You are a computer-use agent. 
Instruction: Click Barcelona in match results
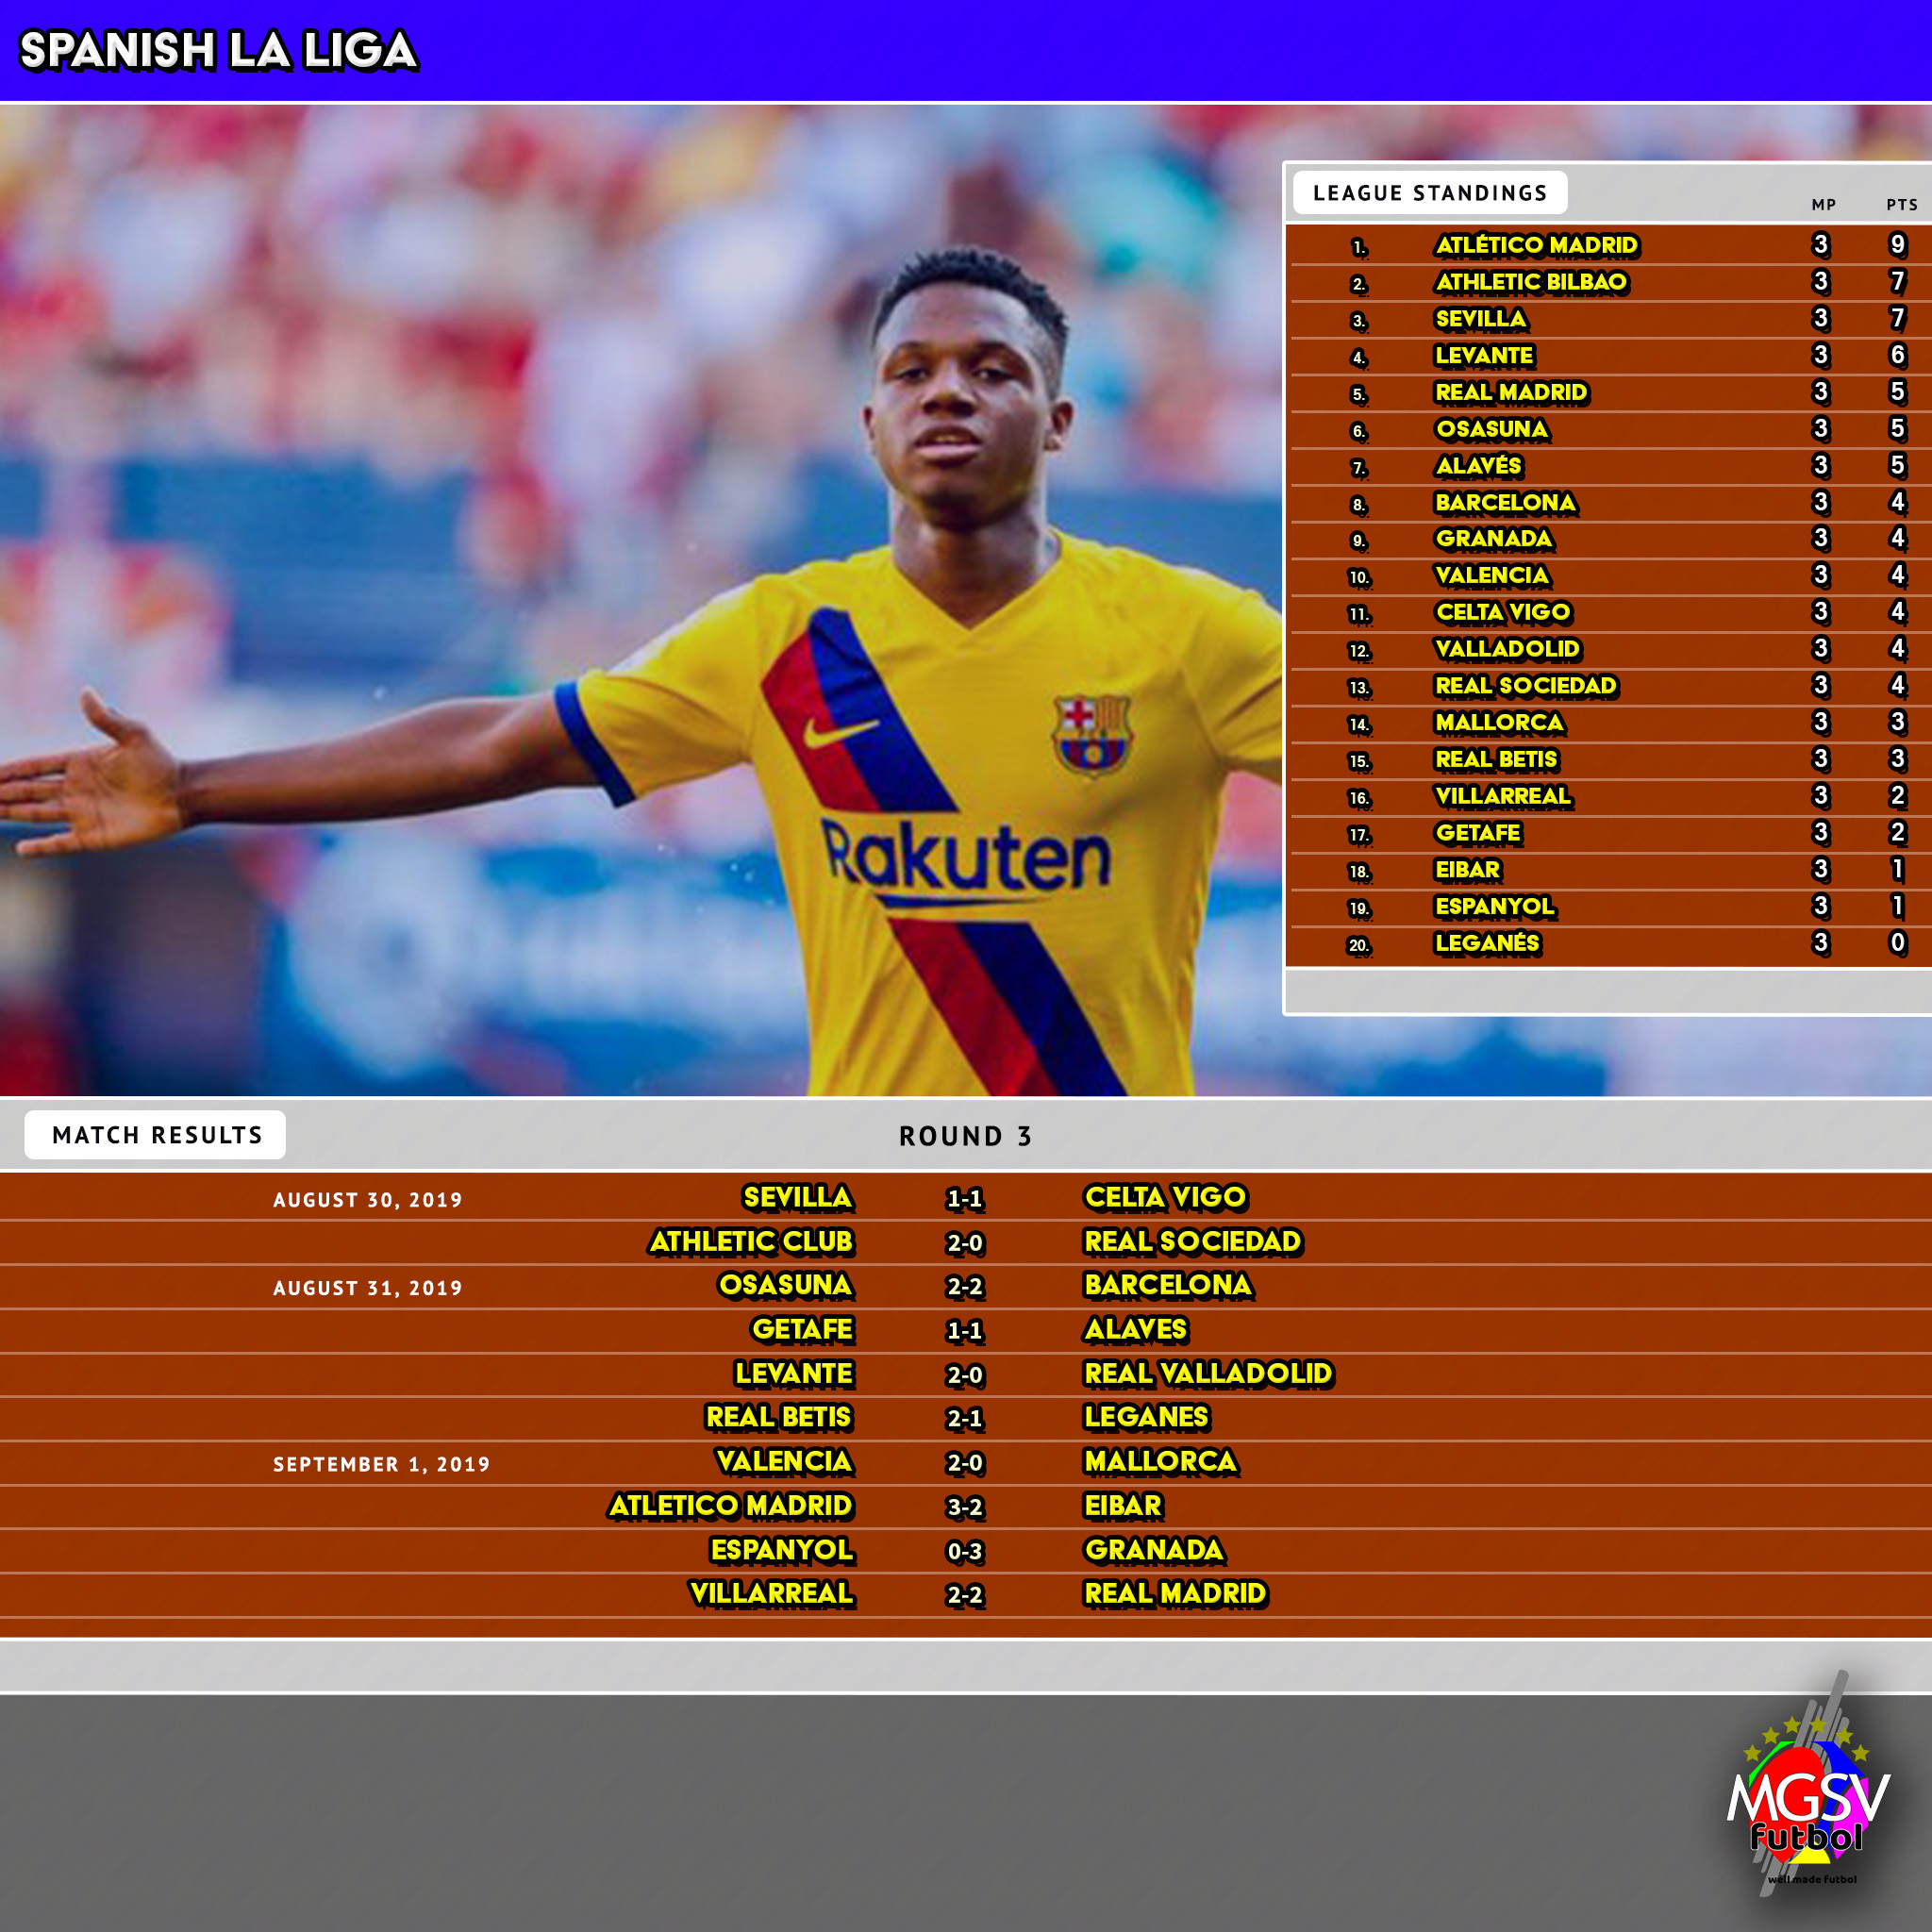tap(1168, 1285)
